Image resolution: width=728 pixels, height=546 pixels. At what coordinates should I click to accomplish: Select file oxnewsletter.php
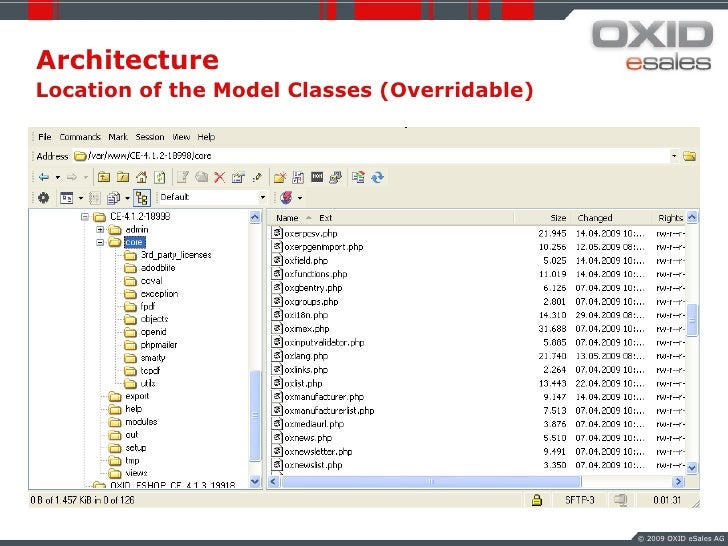(318, 451)
